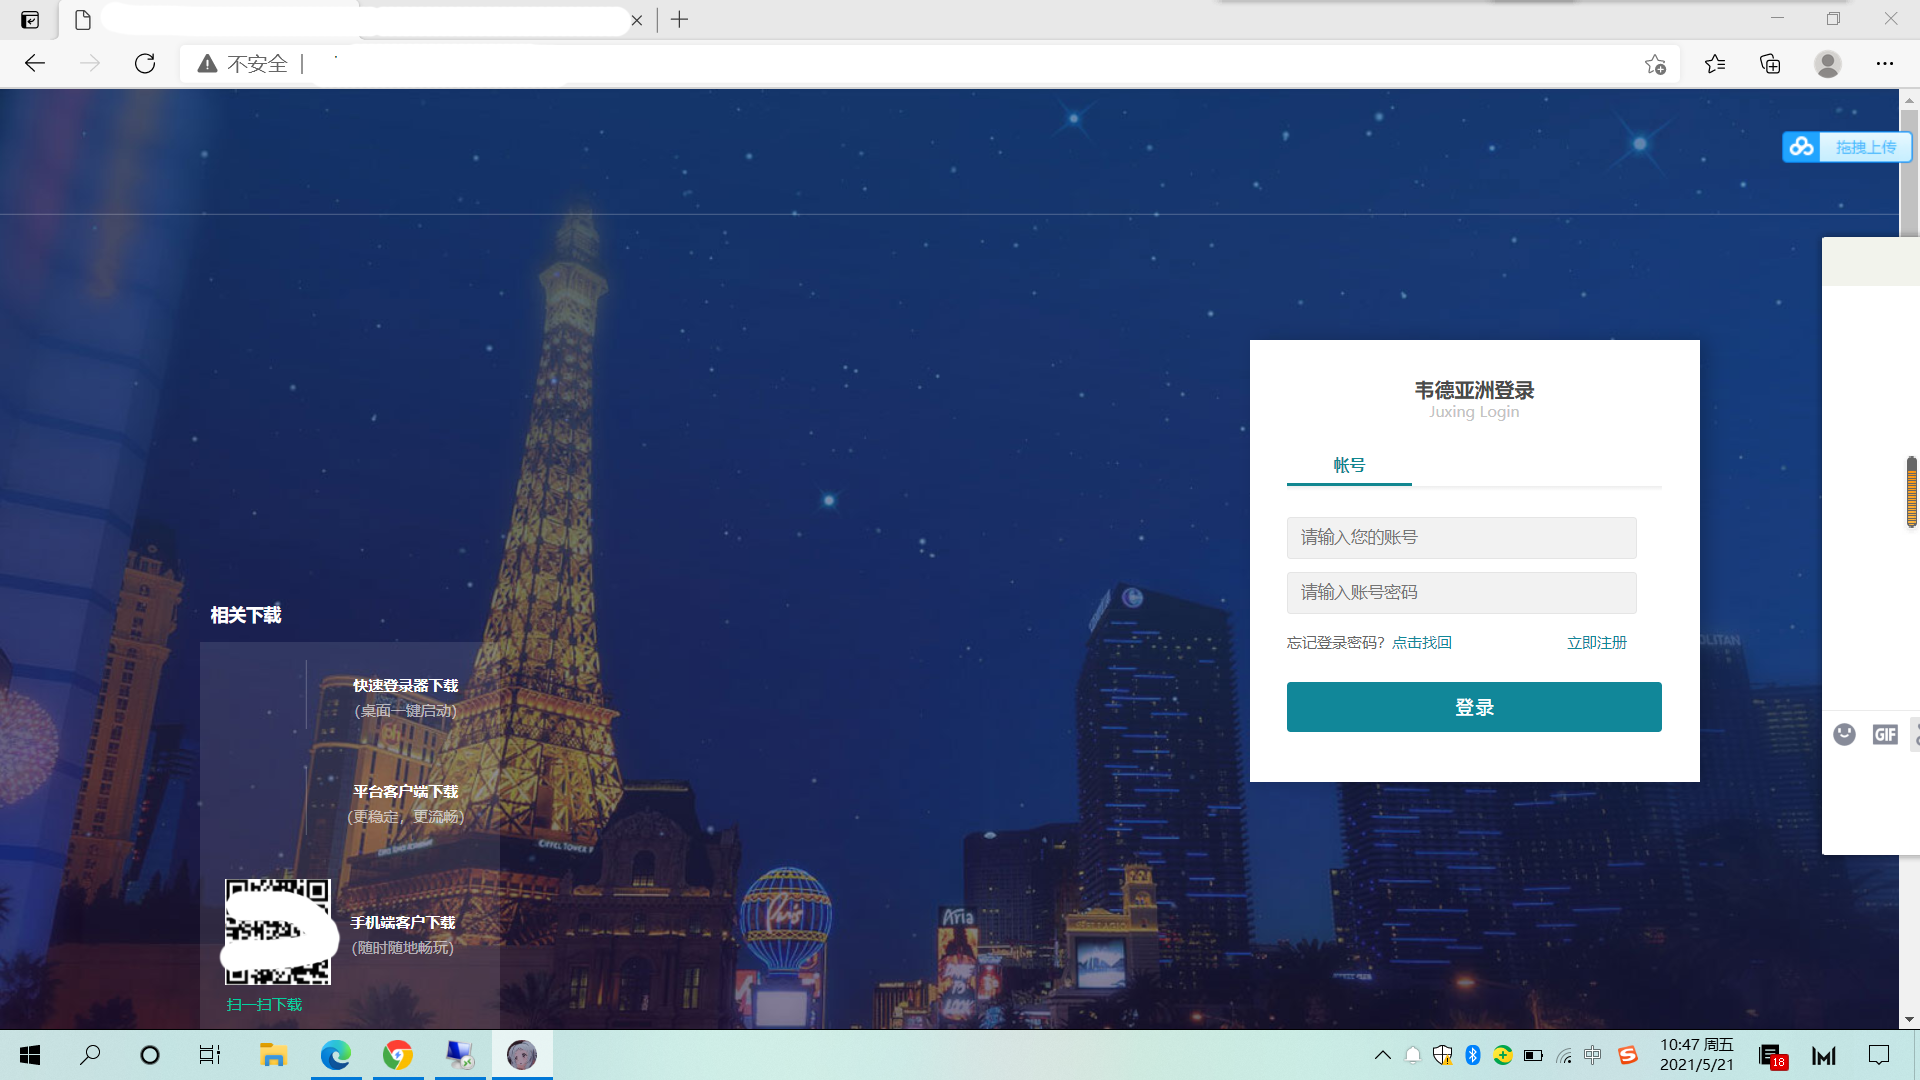Screen dimensions: 1920x1080
Task: Open the browser profile avatar
Action: coord(1828,64)
